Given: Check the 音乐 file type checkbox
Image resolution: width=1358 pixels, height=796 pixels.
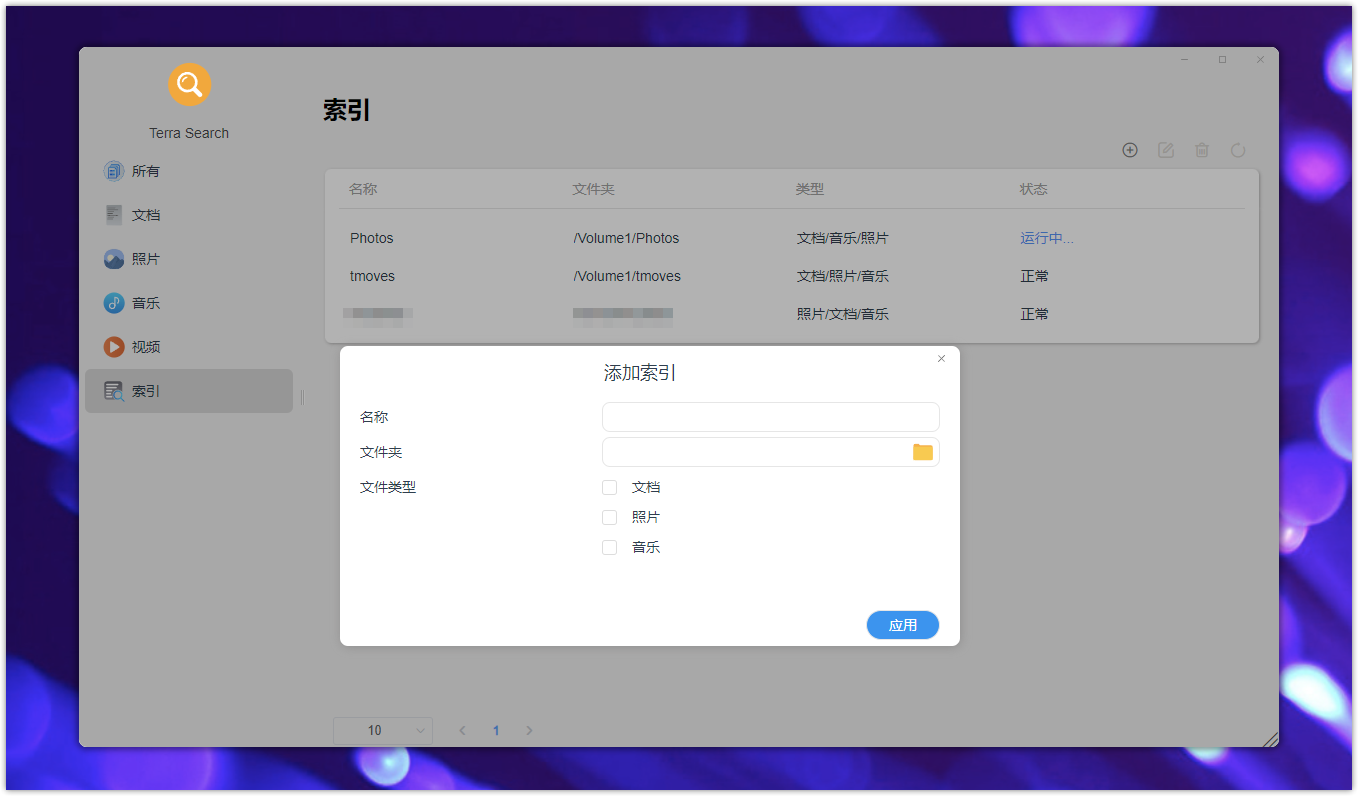Looking at the screenshot, I should coord(609,547).
